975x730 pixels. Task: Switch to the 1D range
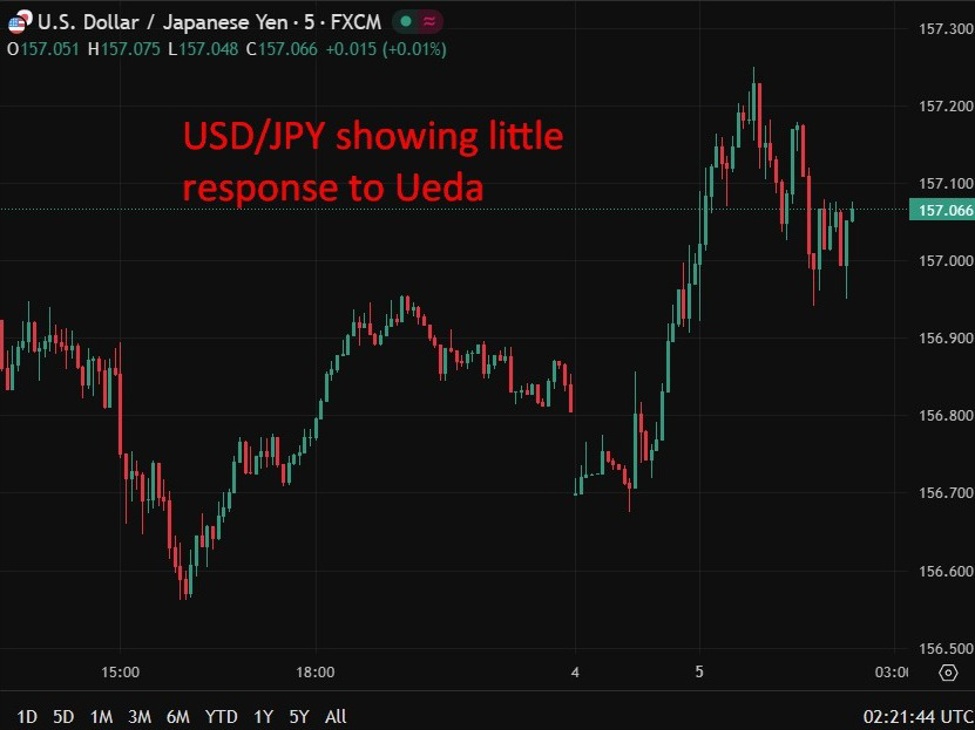pyautogui.click(x=28, y=717)
